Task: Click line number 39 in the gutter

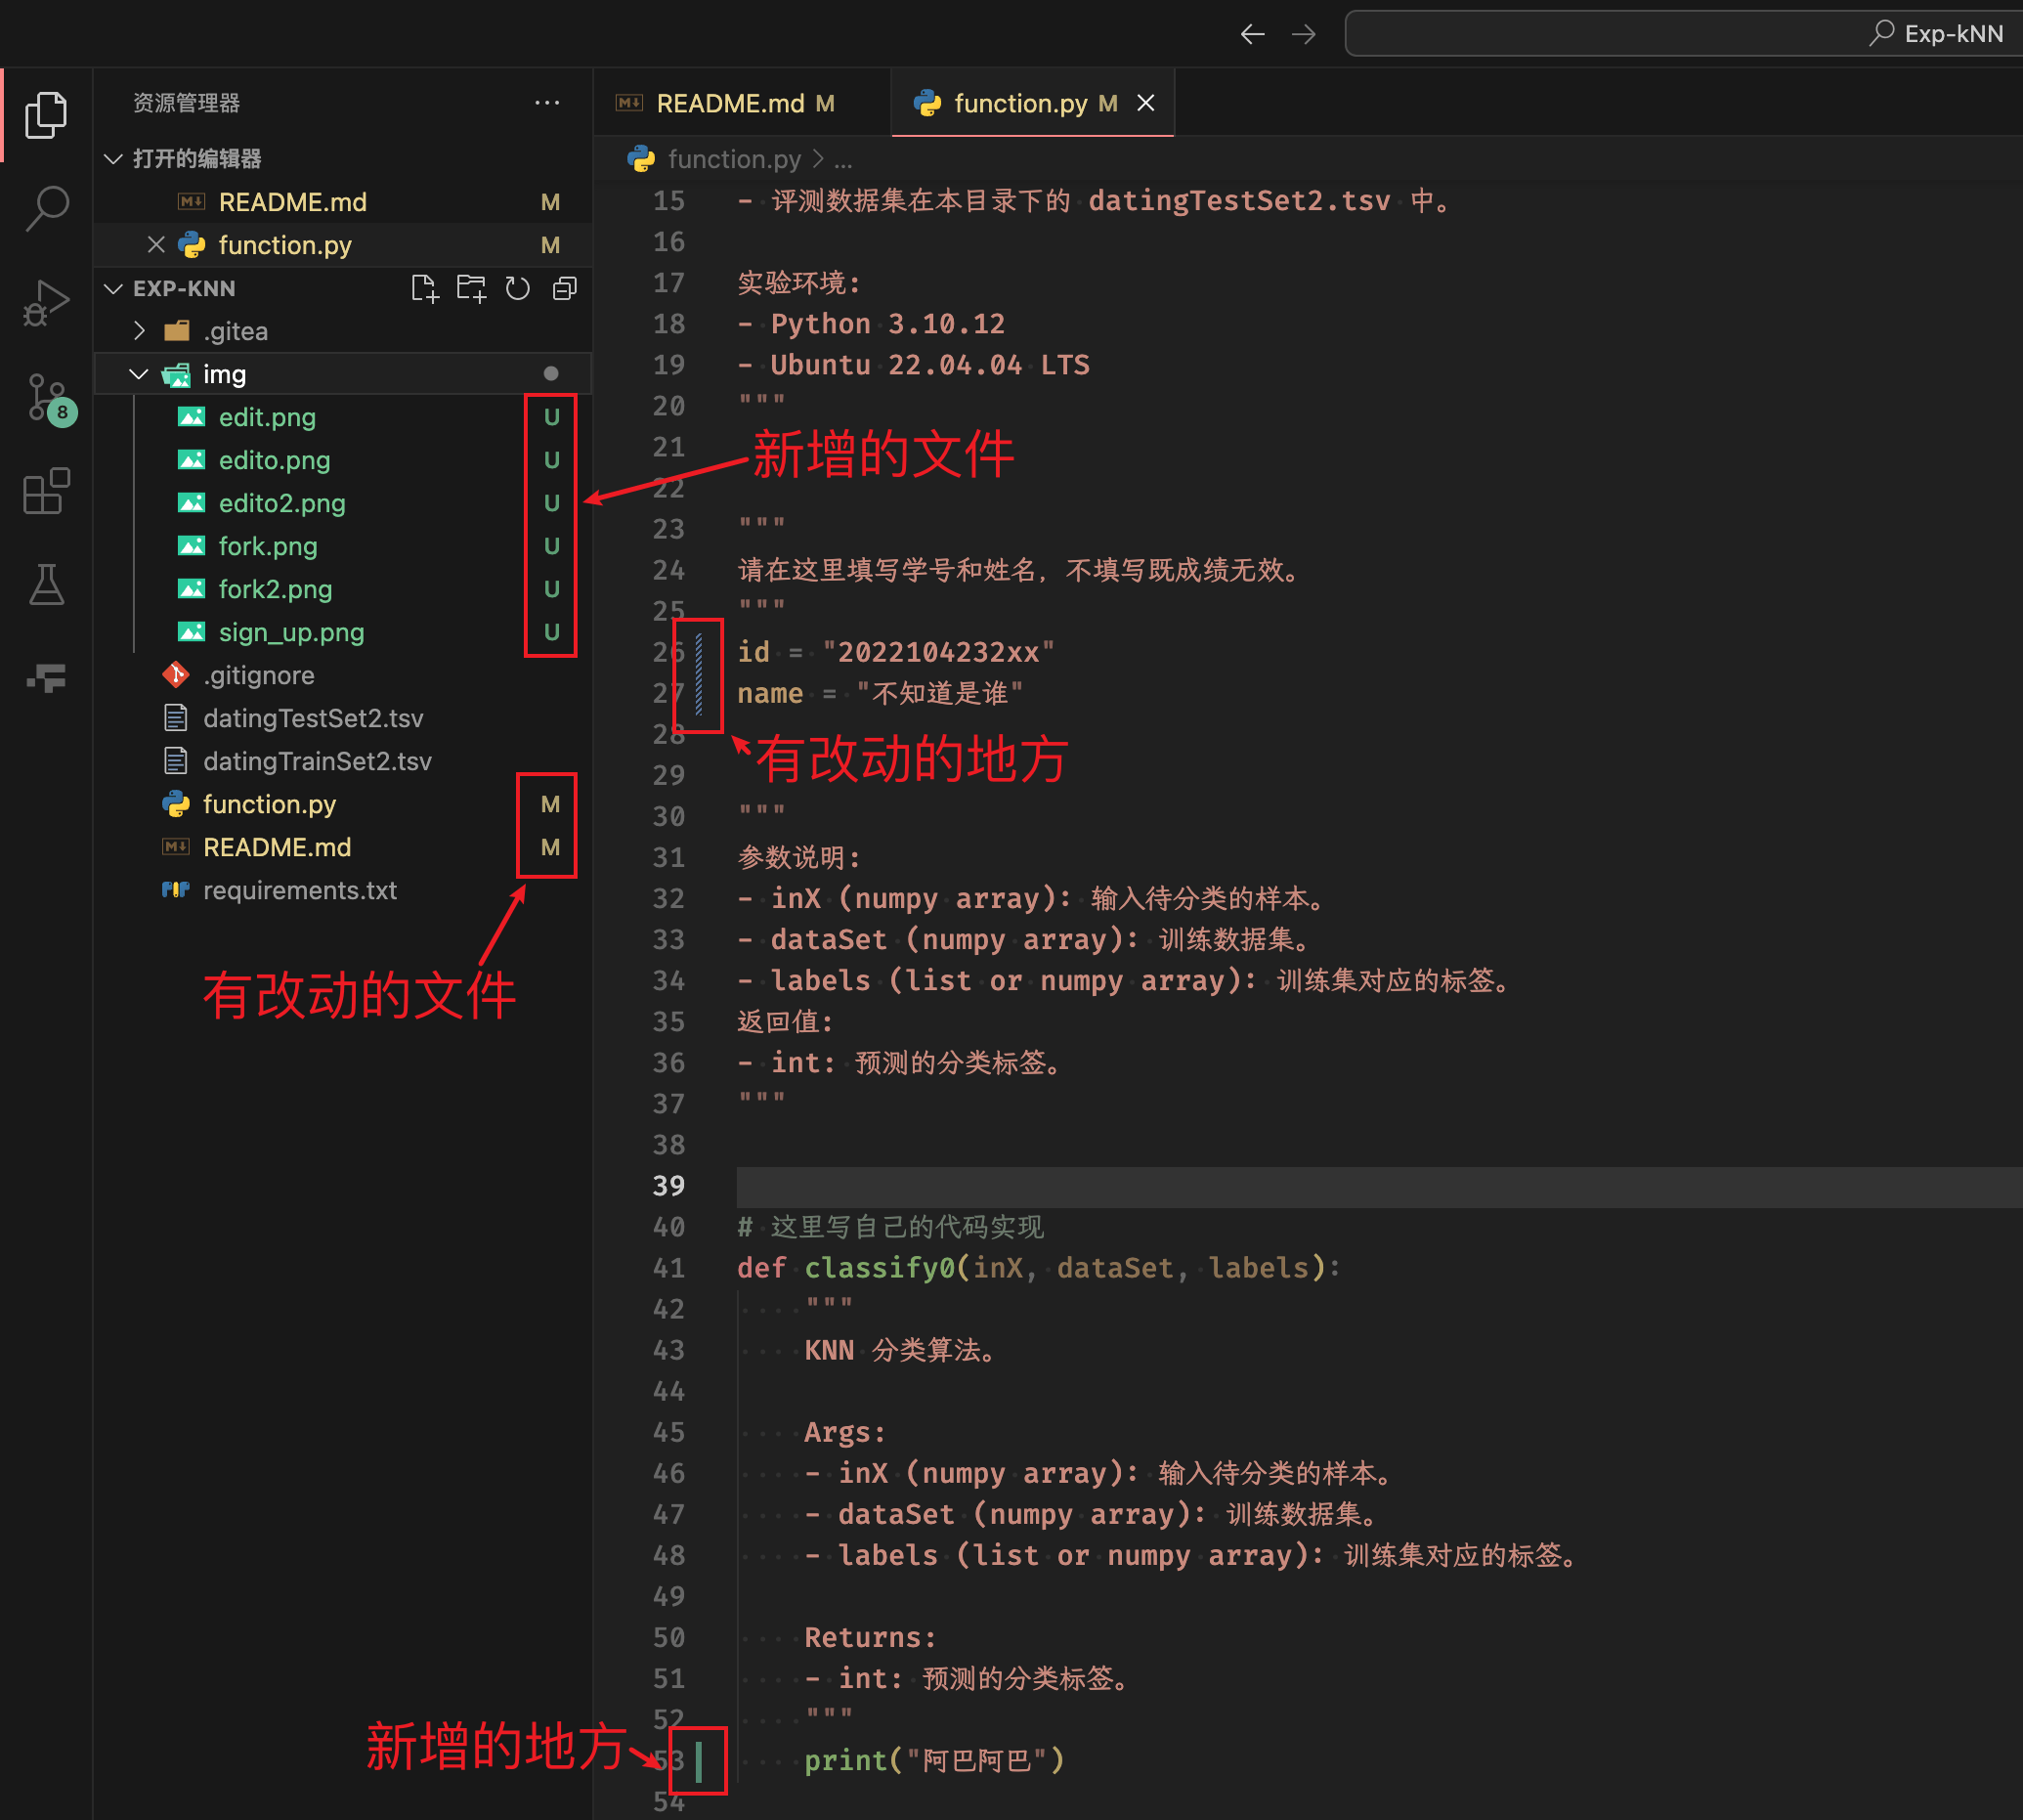Action: coord(669,1186)
